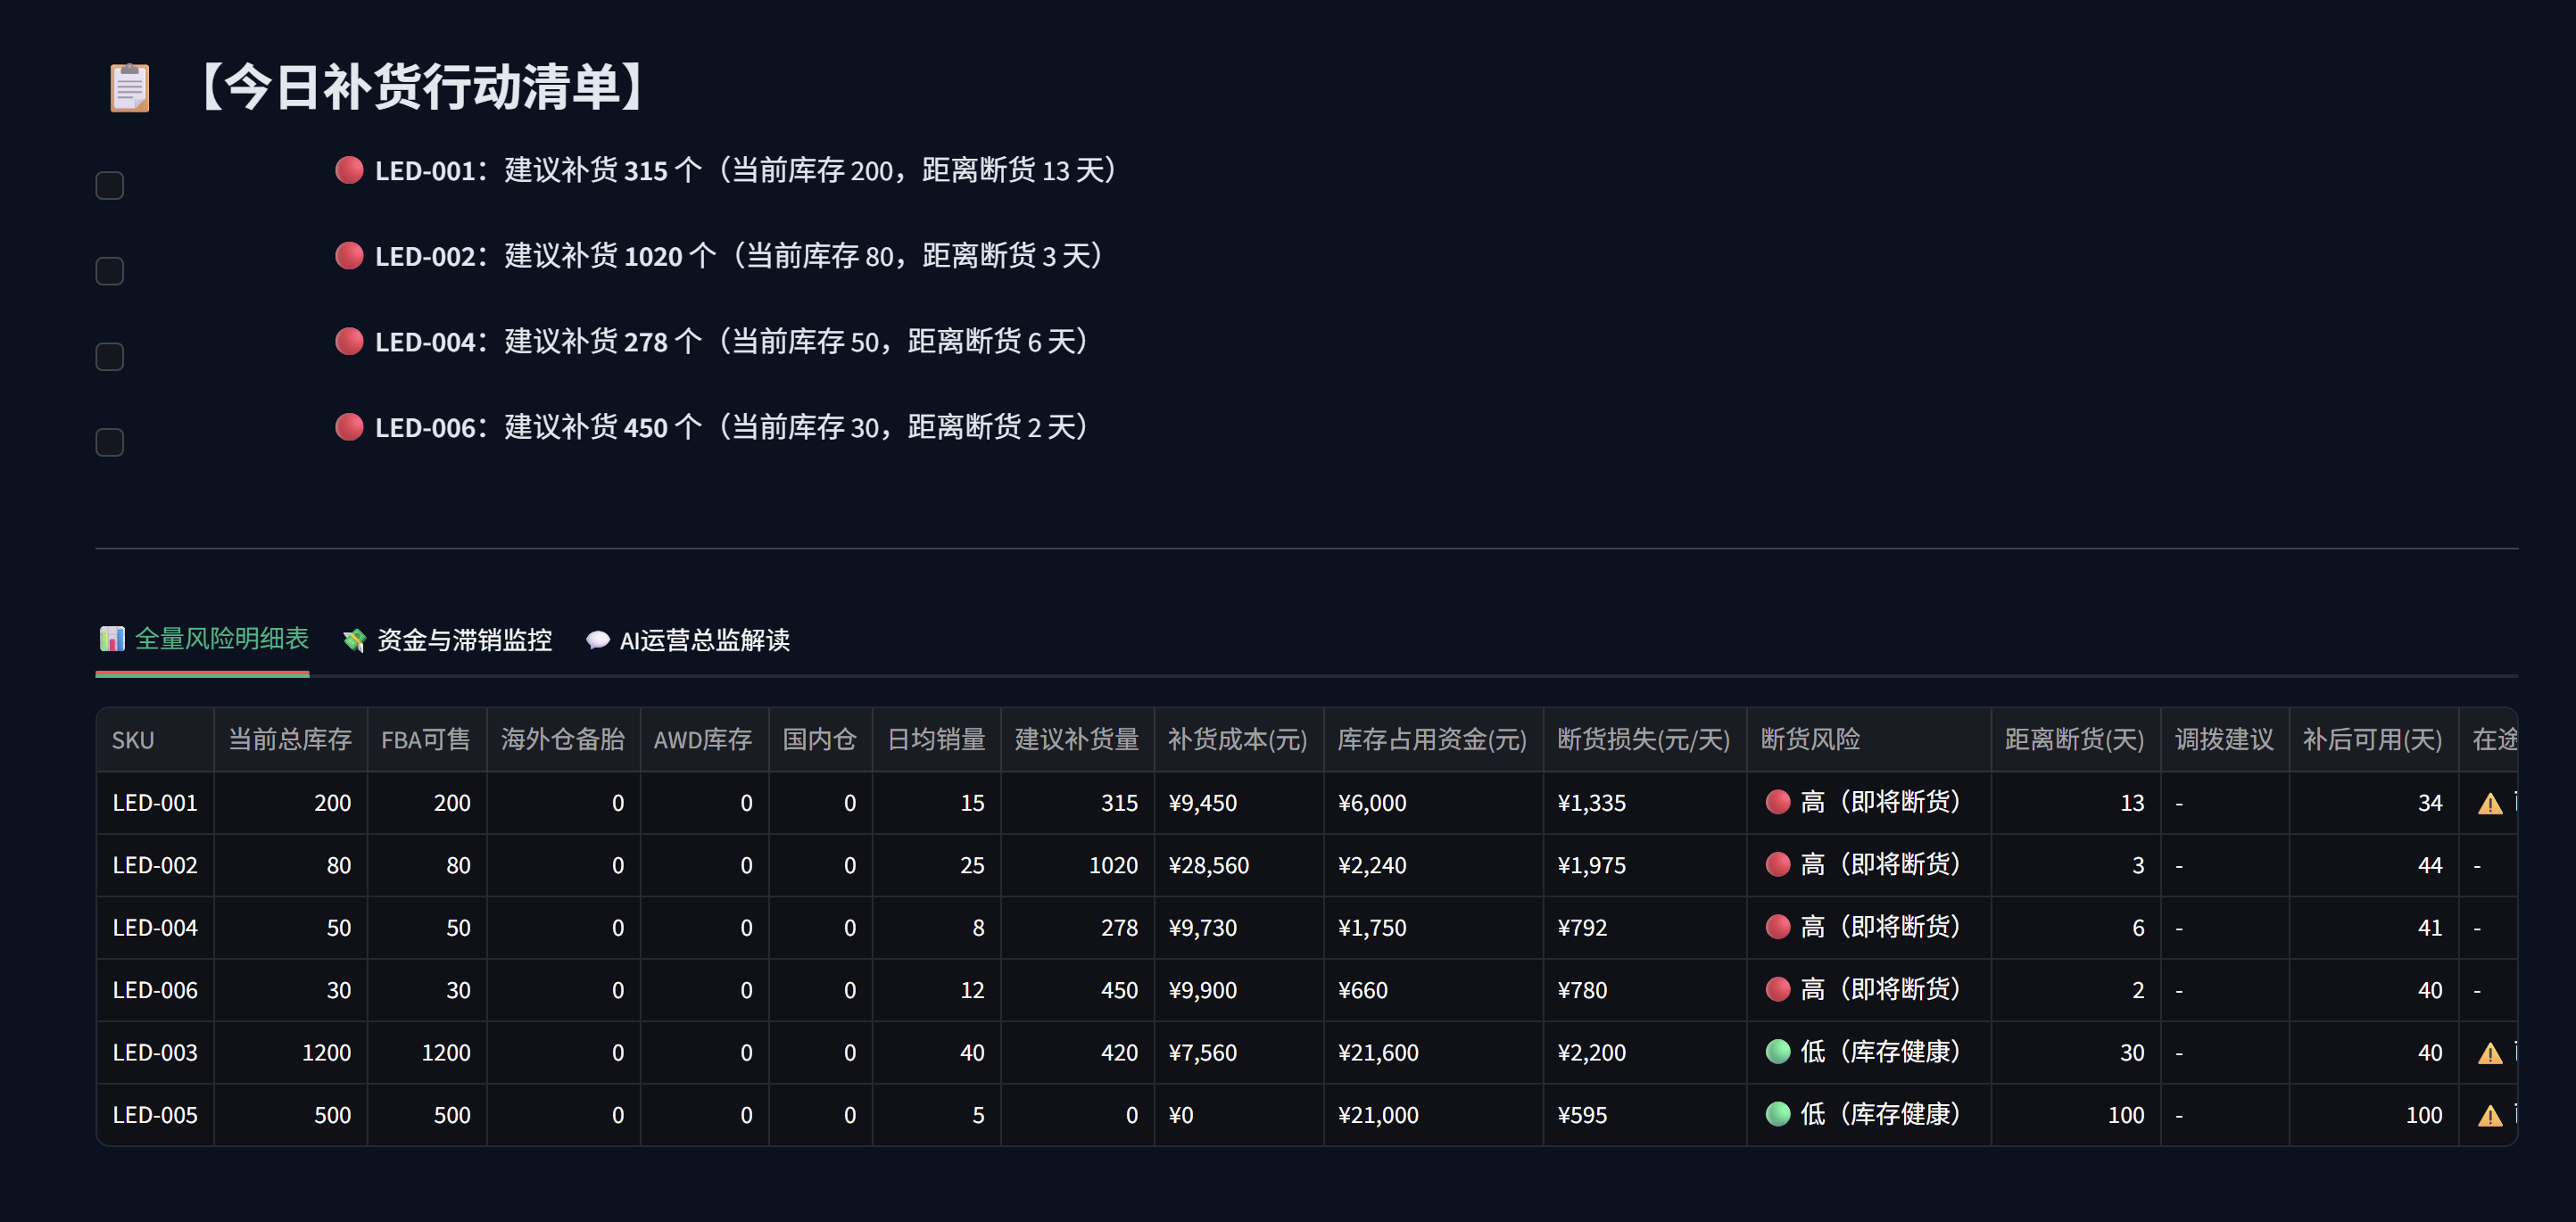Click the 补货成本(元) column header
The height and width of the screenshot is (1222, 2576).
(x=1238, y=740)
